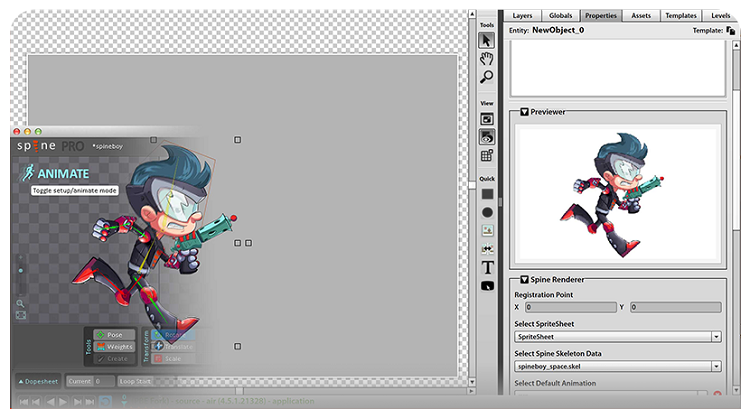
Task: Jump to last frame in Spine
Action: [x=89, y=402]
